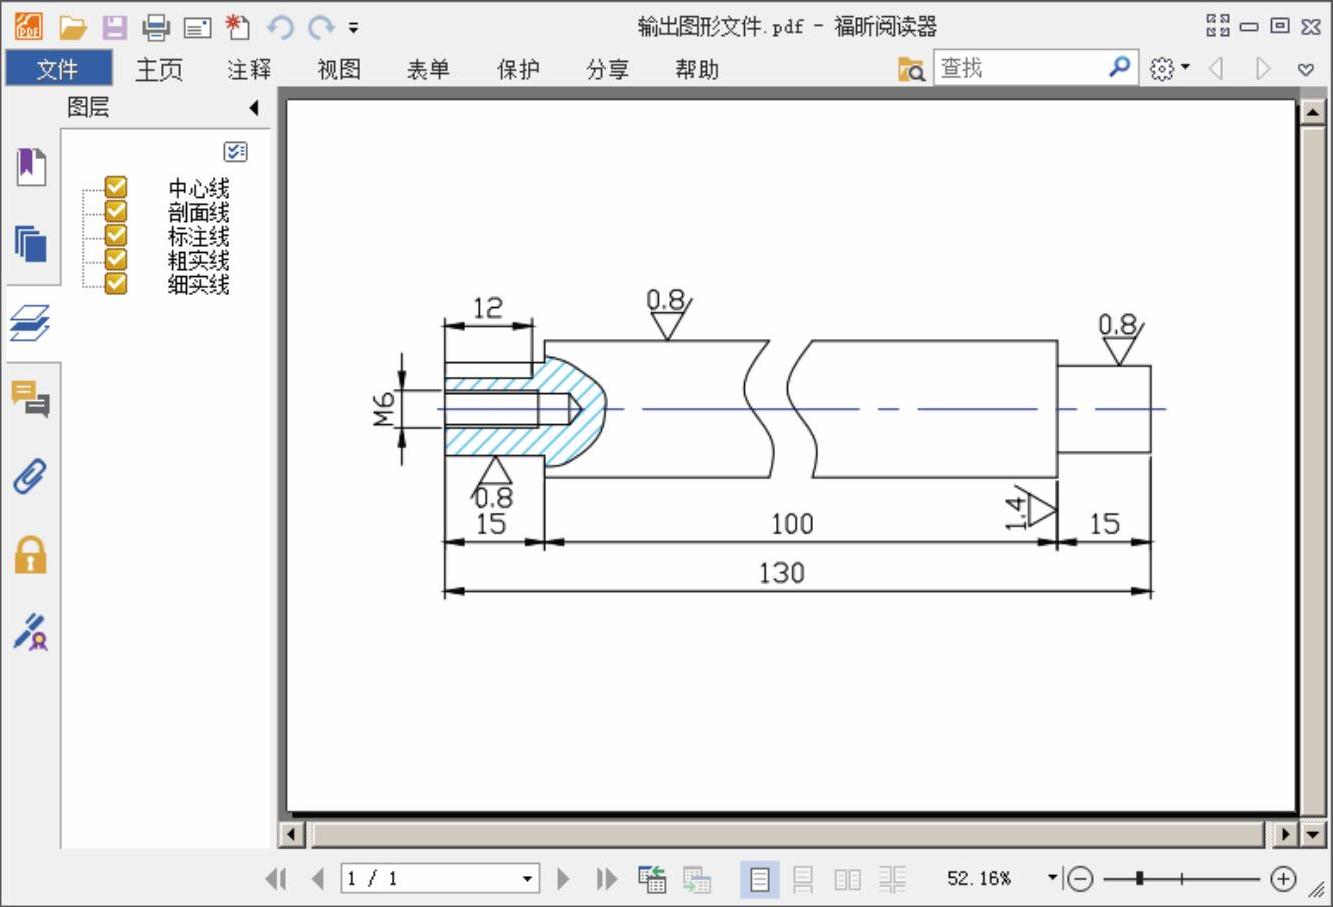Toggle the 剖面线 layer visibility
The image size is (1333, 907).
117,211
